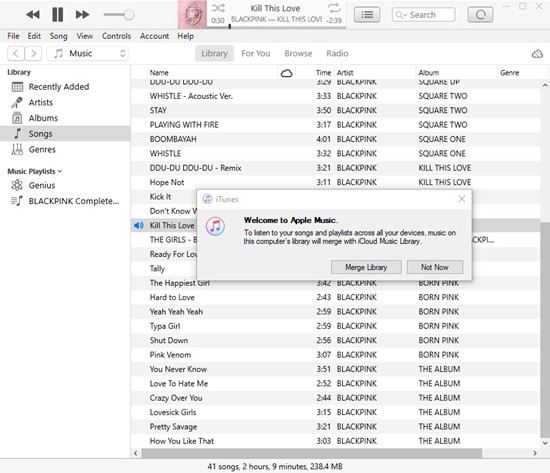Sort by the Artist column header

(x=375, y=73)
